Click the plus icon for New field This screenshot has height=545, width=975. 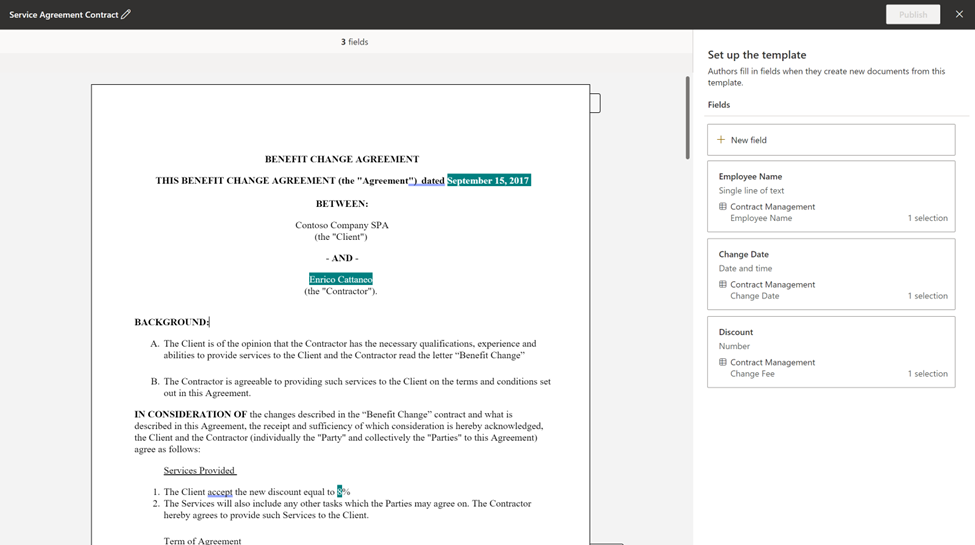point(721,140)
